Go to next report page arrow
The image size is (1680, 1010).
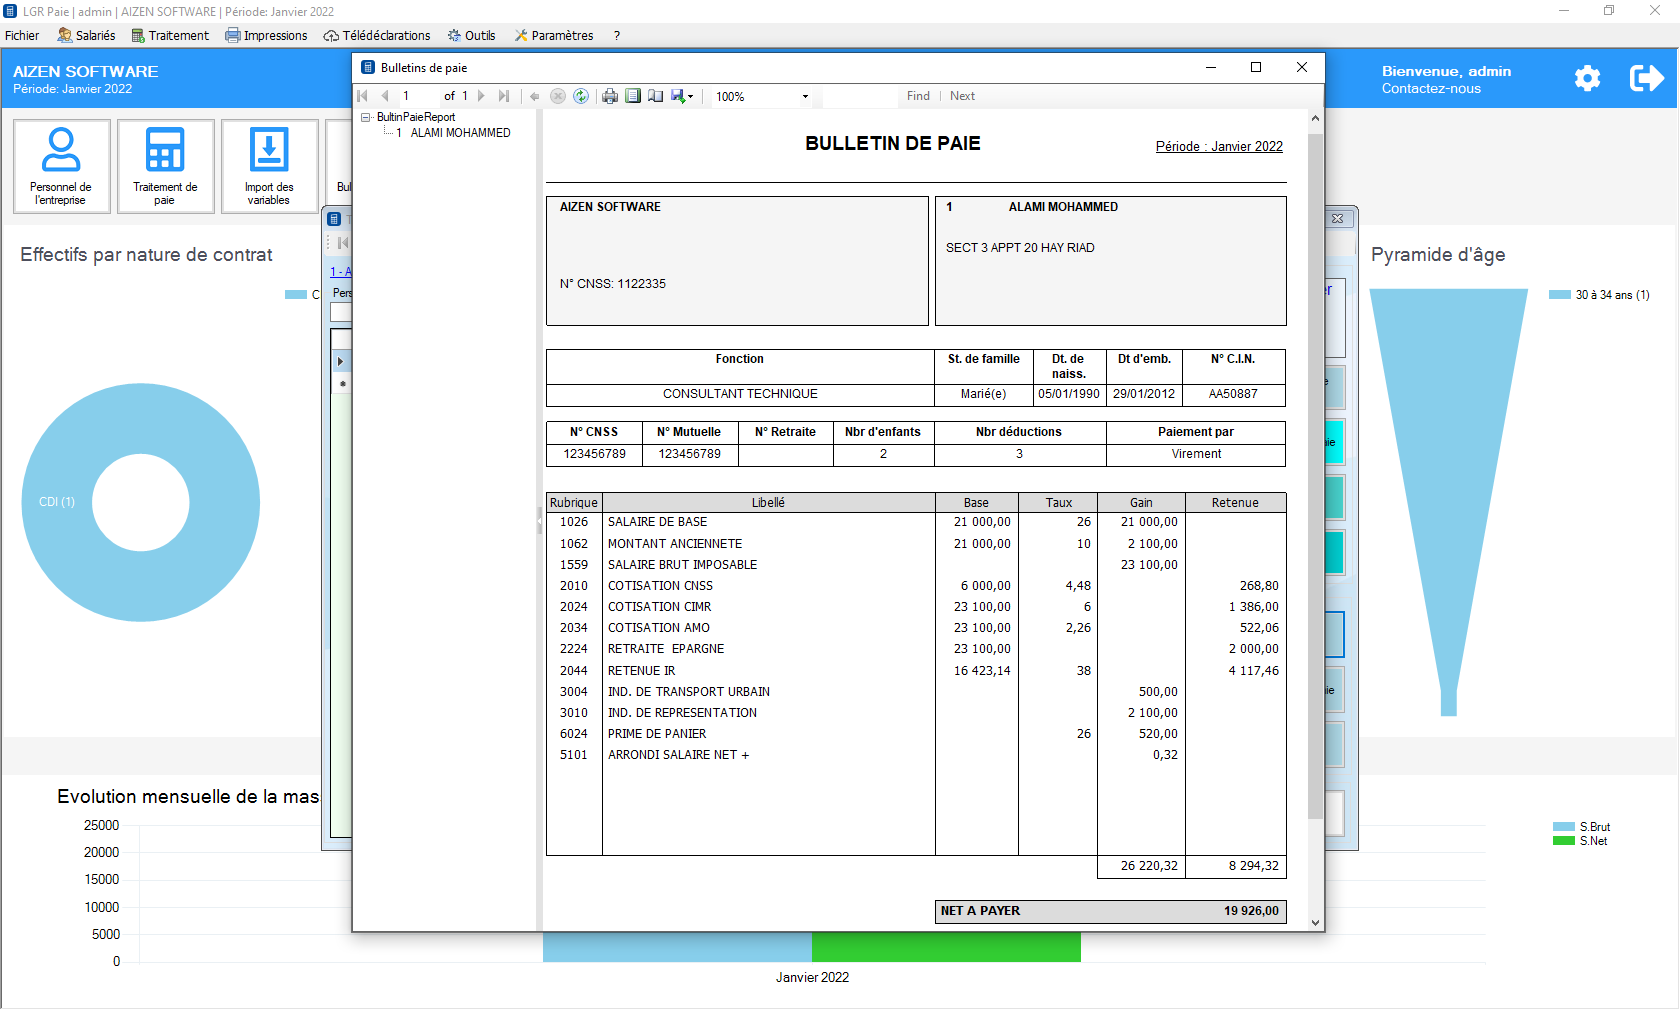[482, 96]
